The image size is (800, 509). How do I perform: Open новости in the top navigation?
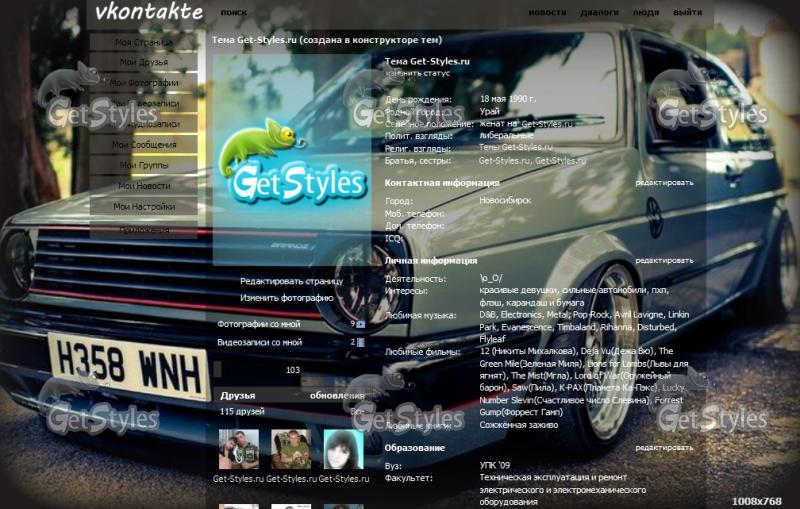(x=547, y=13)
